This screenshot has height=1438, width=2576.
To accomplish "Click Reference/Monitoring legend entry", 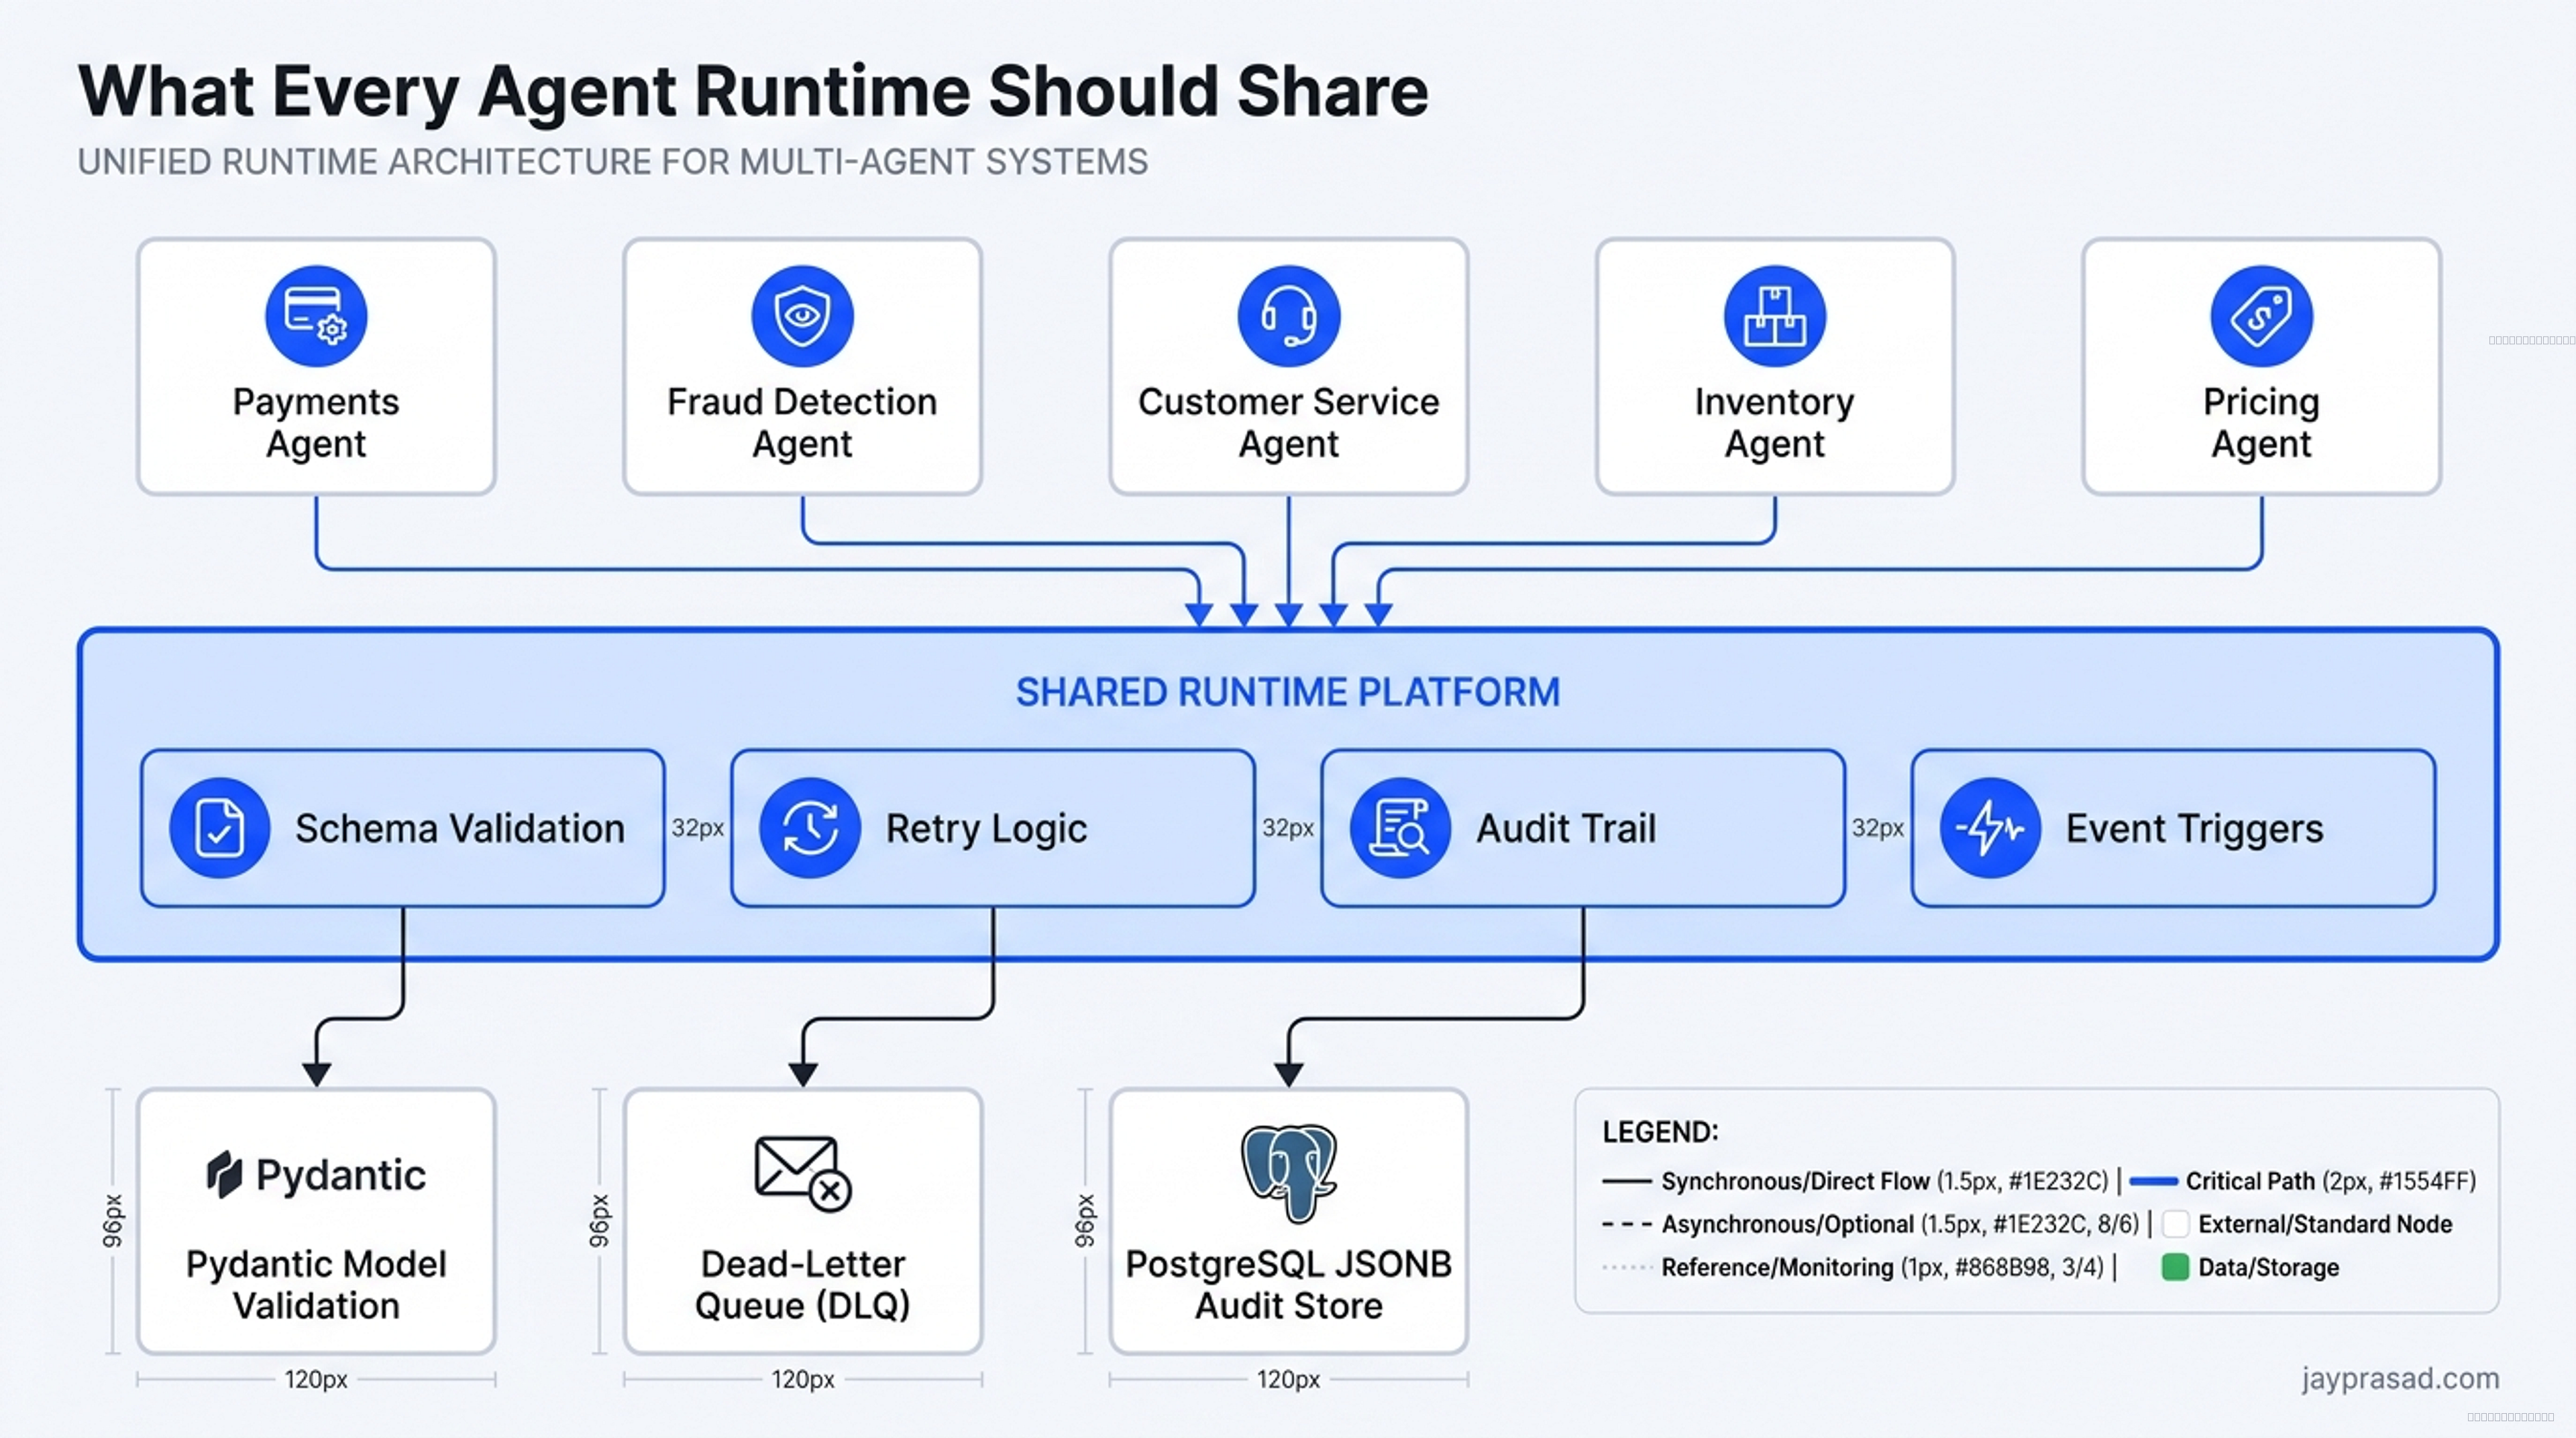I will (1882, 1267).
